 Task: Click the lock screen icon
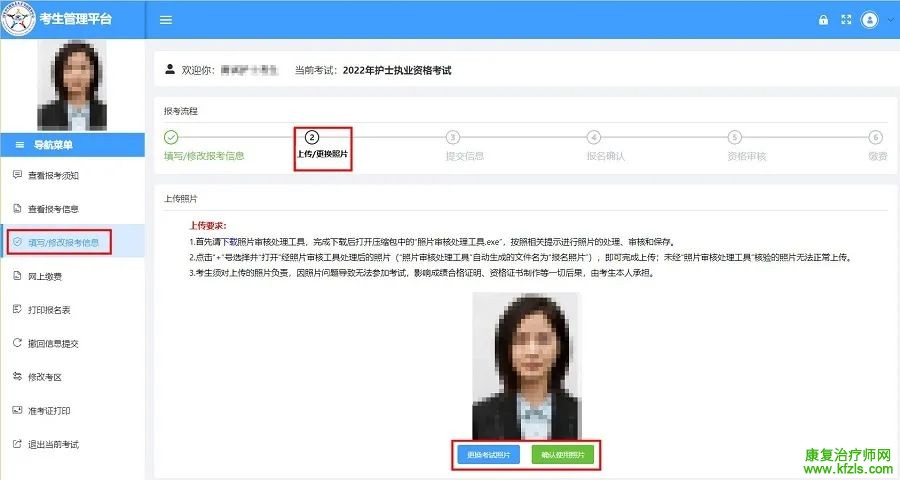pyautogui.click(x=823, y=20)
